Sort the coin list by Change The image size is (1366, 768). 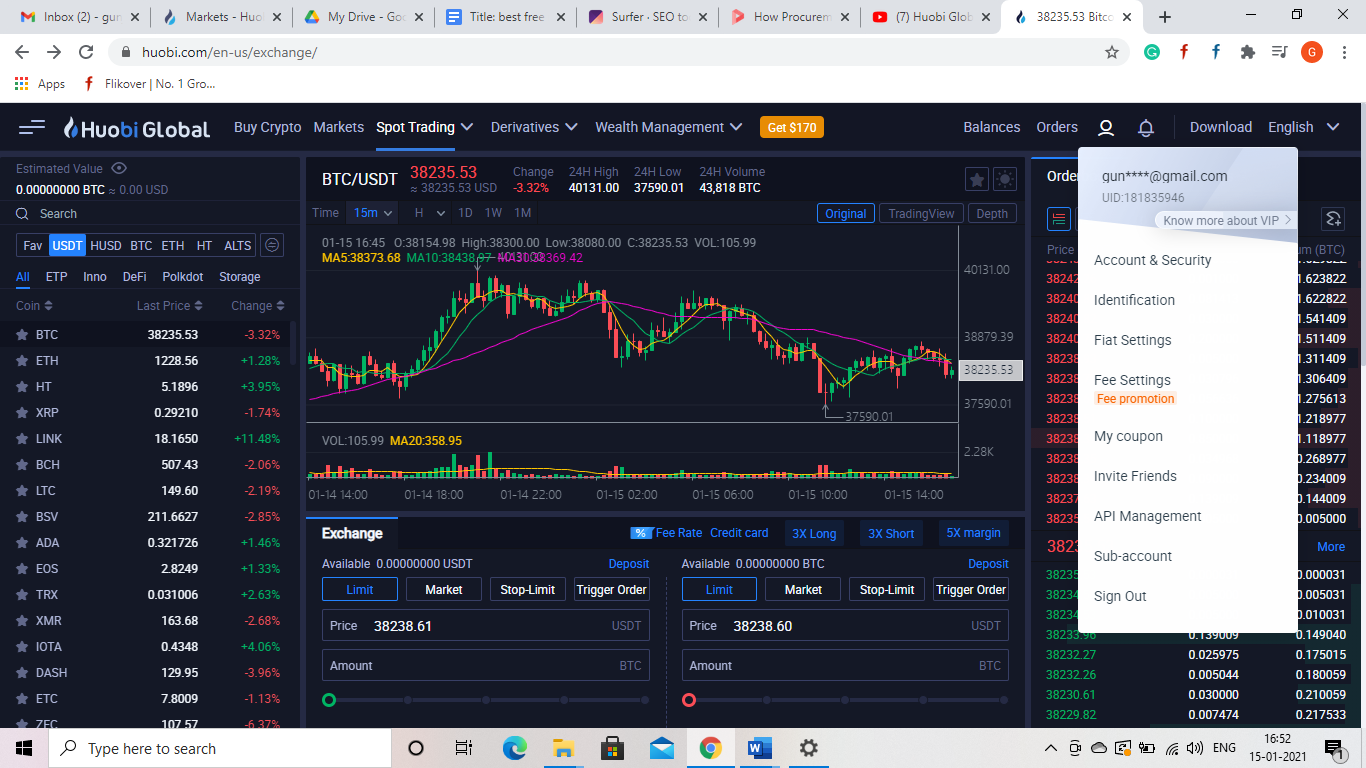click(x=258, y=306)
